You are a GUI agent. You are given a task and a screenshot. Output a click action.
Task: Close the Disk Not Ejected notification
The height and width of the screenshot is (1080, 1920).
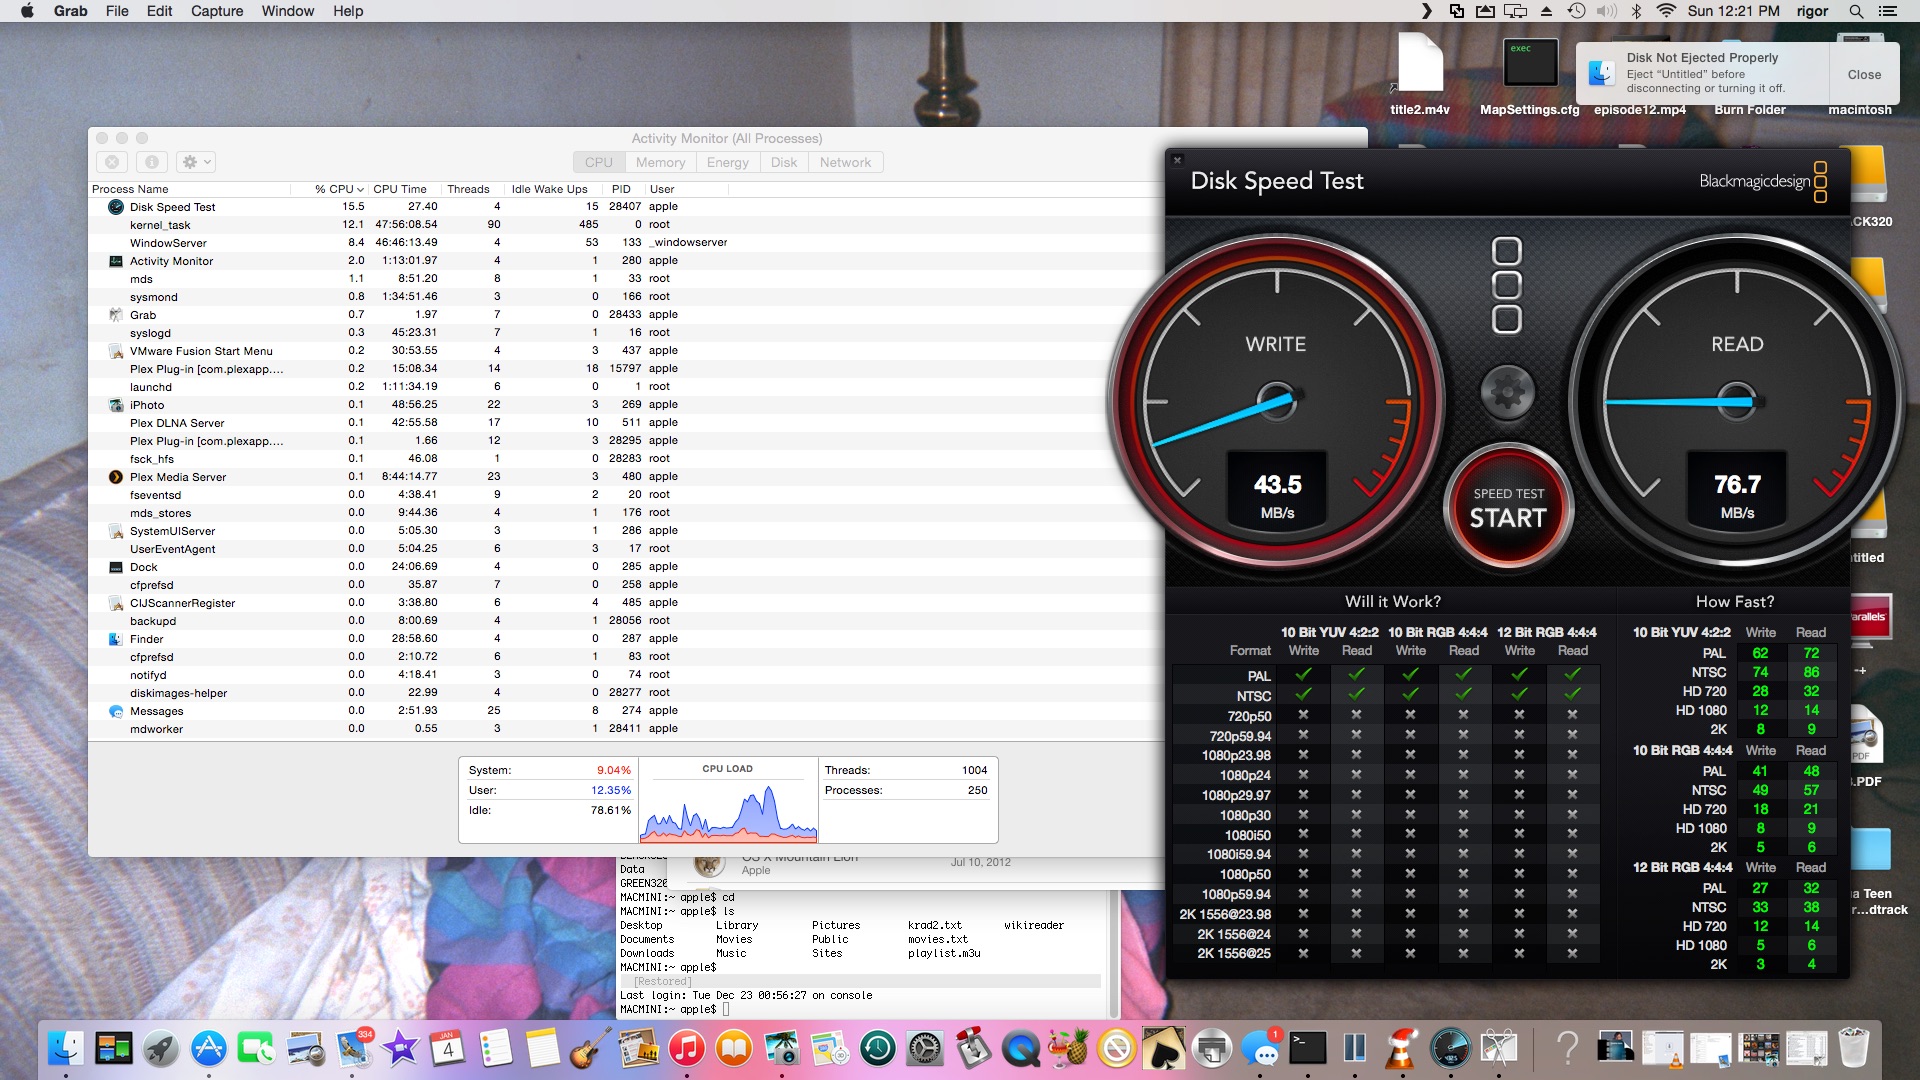[x=1863, y=75]
